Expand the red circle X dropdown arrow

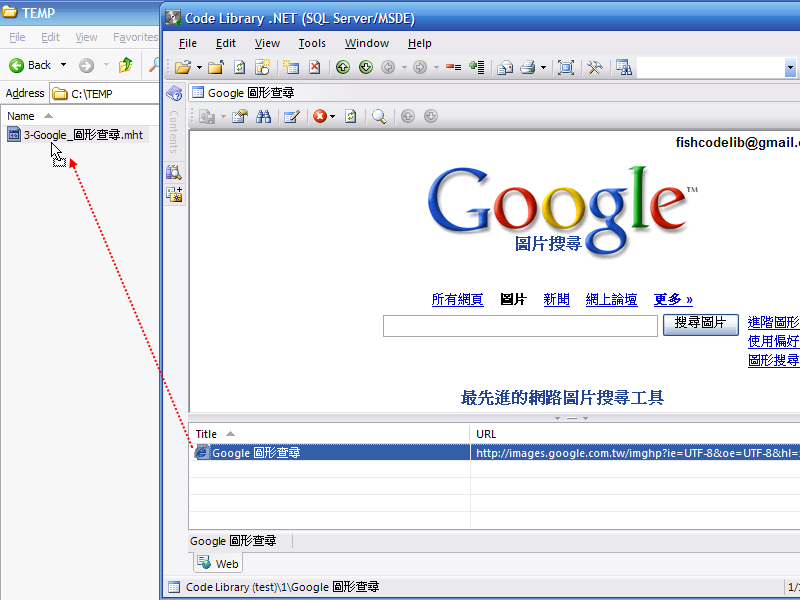coord(333,116)
